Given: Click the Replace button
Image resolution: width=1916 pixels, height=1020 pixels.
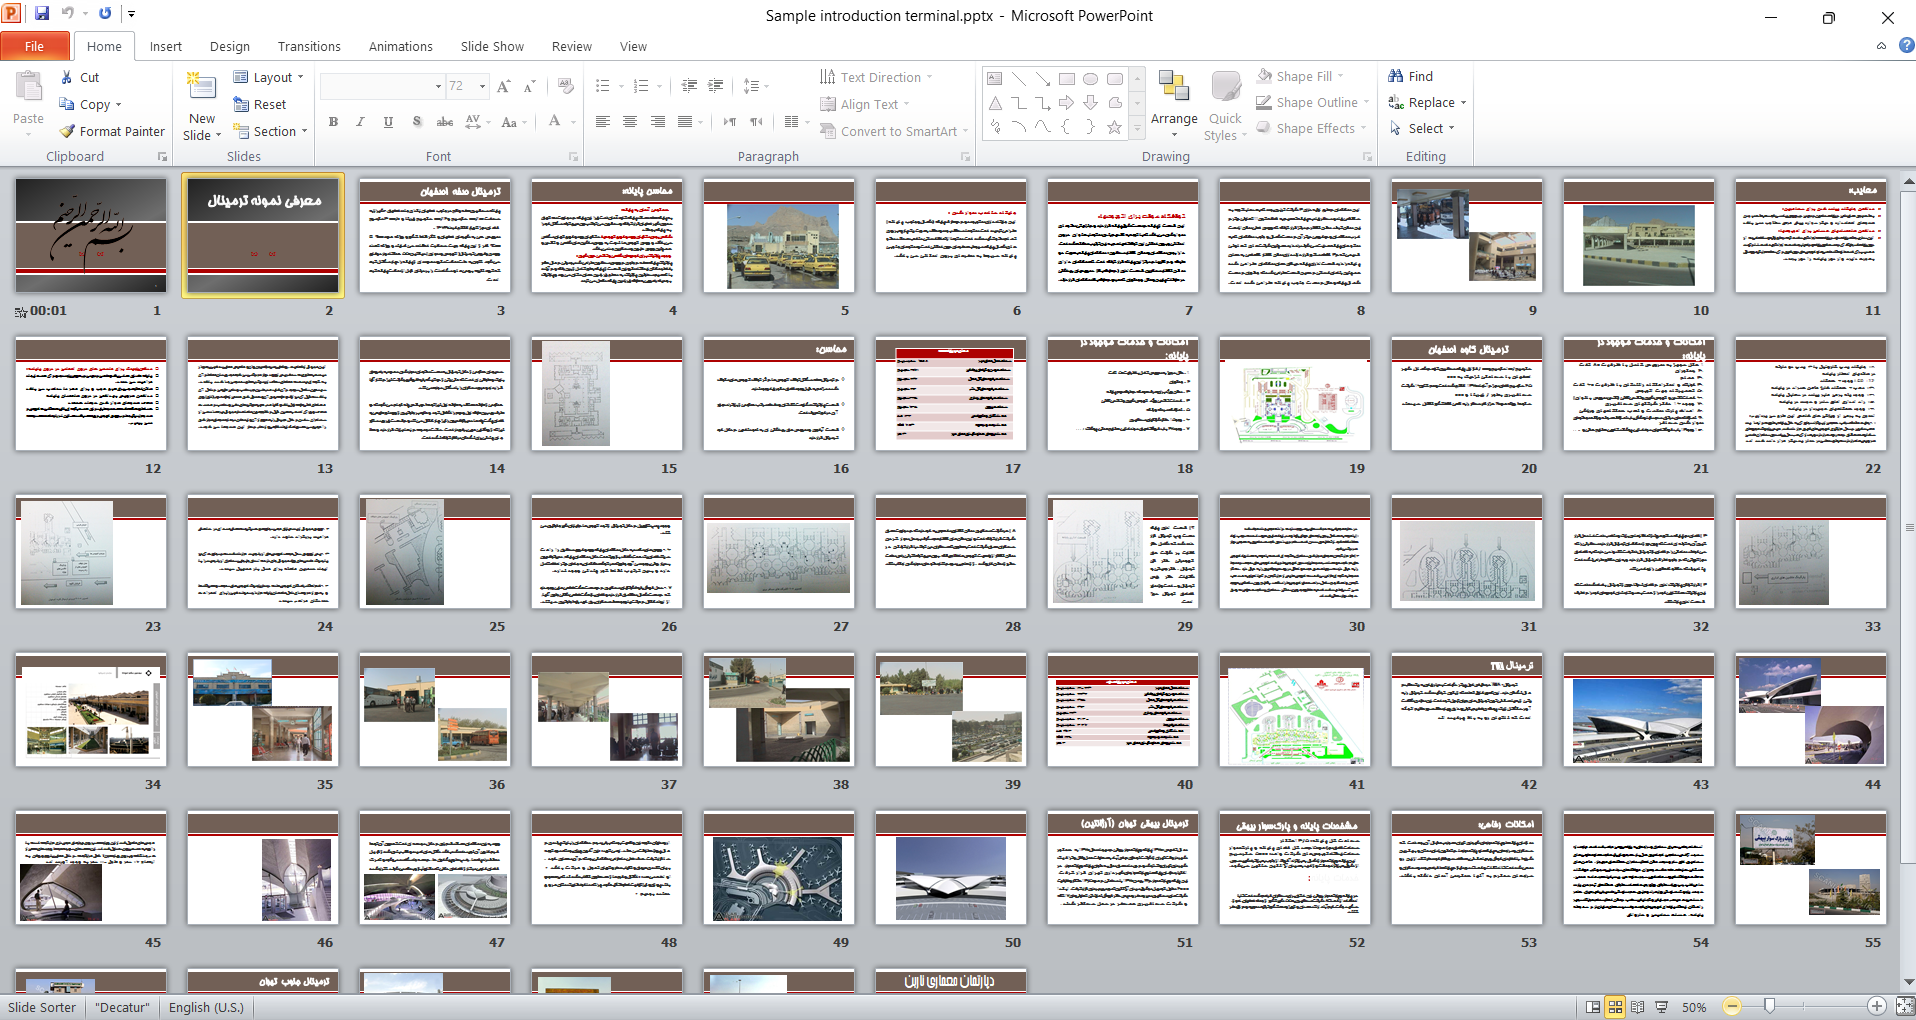Looking at the screenshot, I should tap(1427, 102).
